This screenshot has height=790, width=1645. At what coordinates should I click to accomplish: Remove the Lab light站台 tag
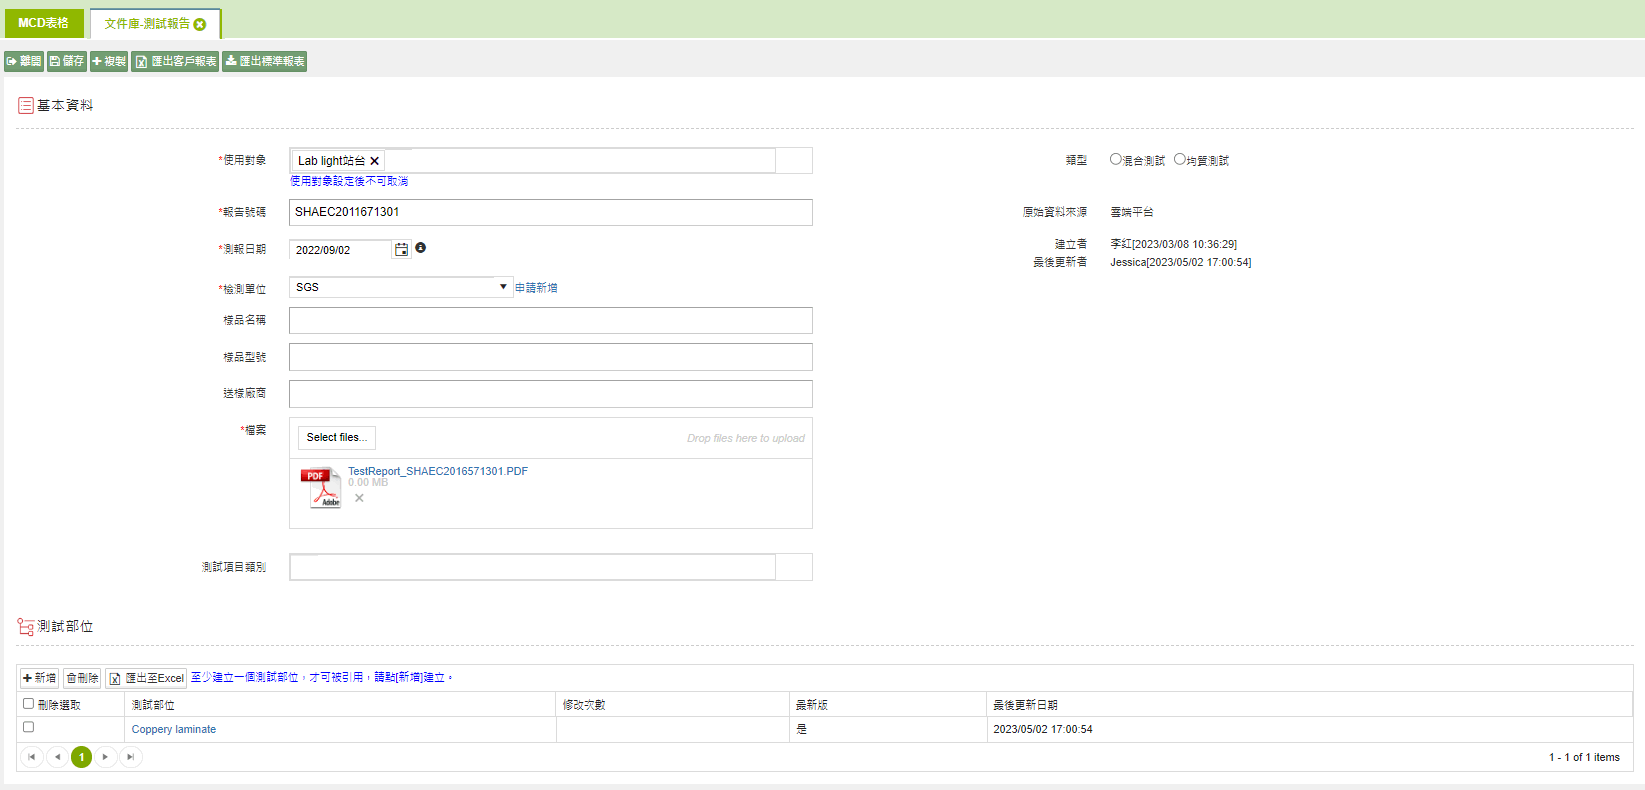(x=374, y=161)
